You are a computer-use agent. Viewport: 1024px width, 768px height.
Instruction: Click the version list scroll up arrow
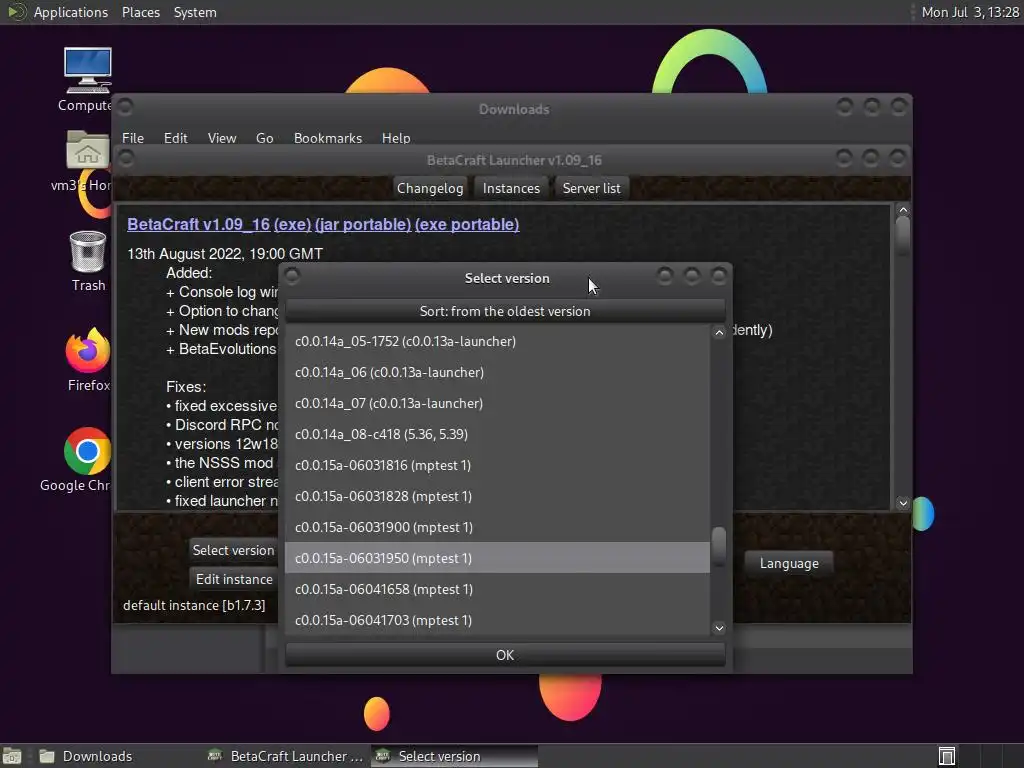tap(719, 332)
